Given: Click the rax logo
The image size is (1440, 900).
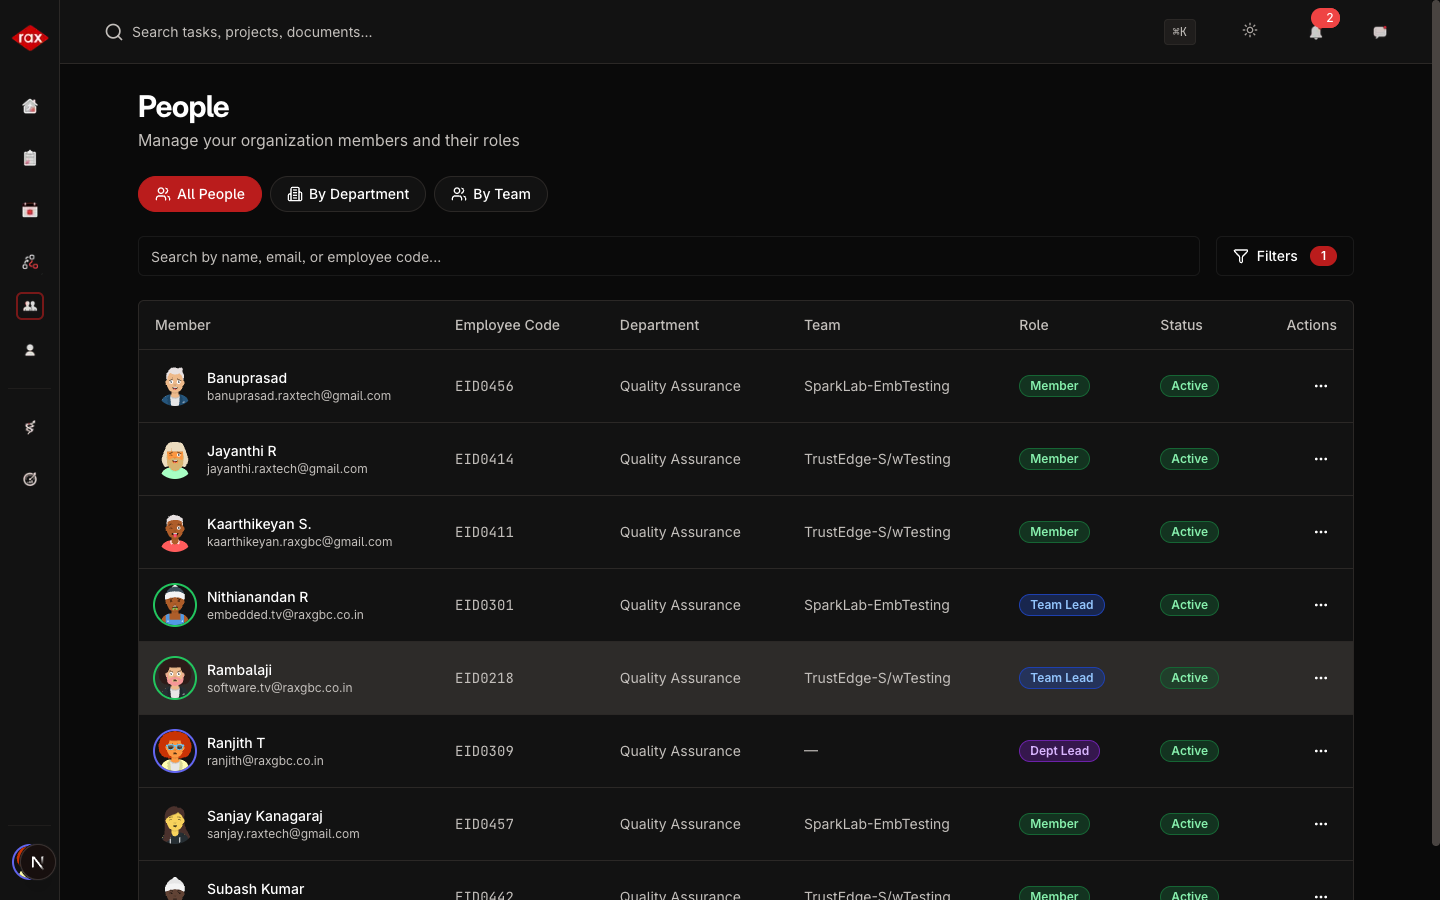Looking at the screenshot, I should coord(30,38).
